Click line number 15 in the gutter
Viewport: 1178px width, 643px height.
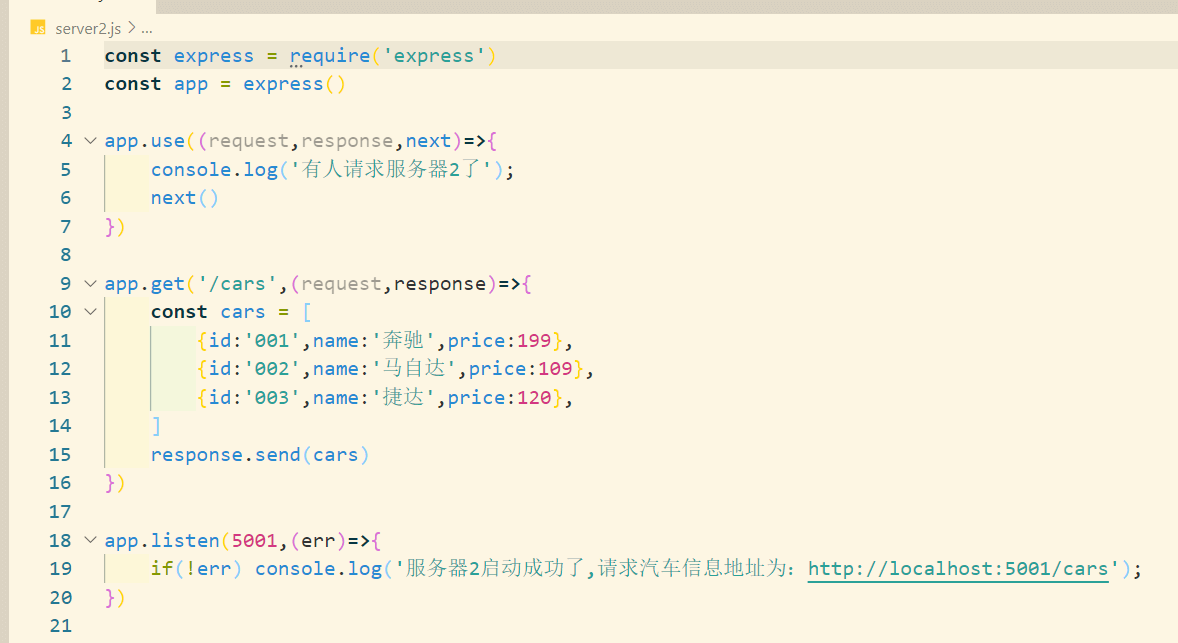click(x=60, y=454)
